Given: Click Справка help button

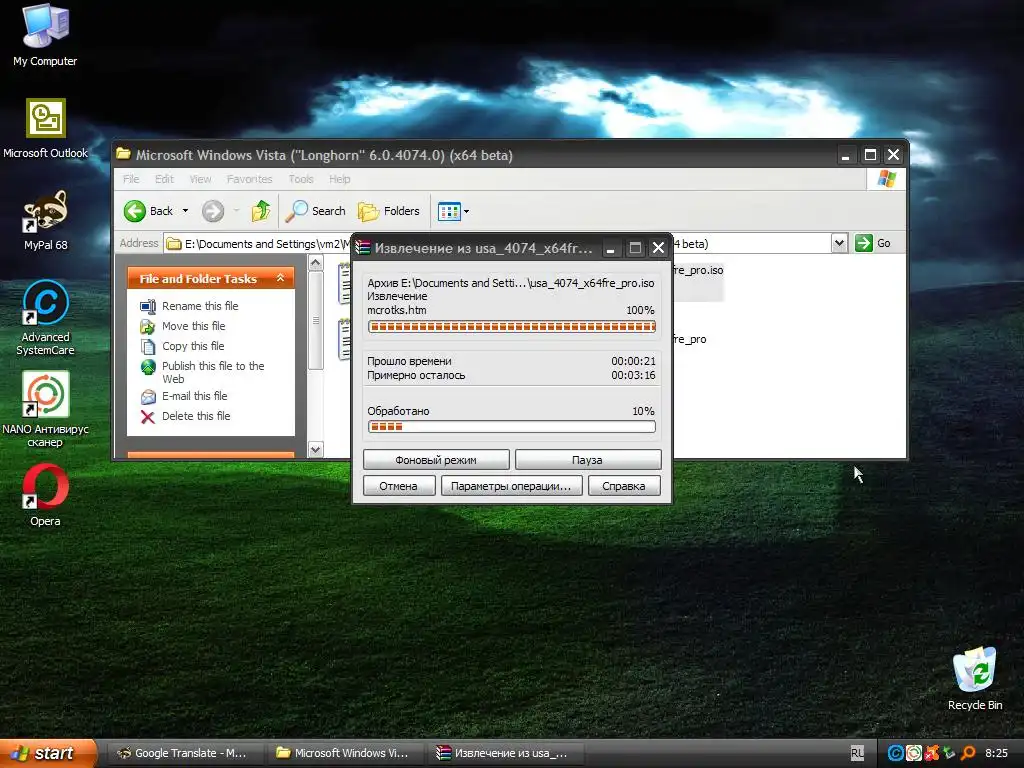Looking at the screenshot, I should [624, 486].
